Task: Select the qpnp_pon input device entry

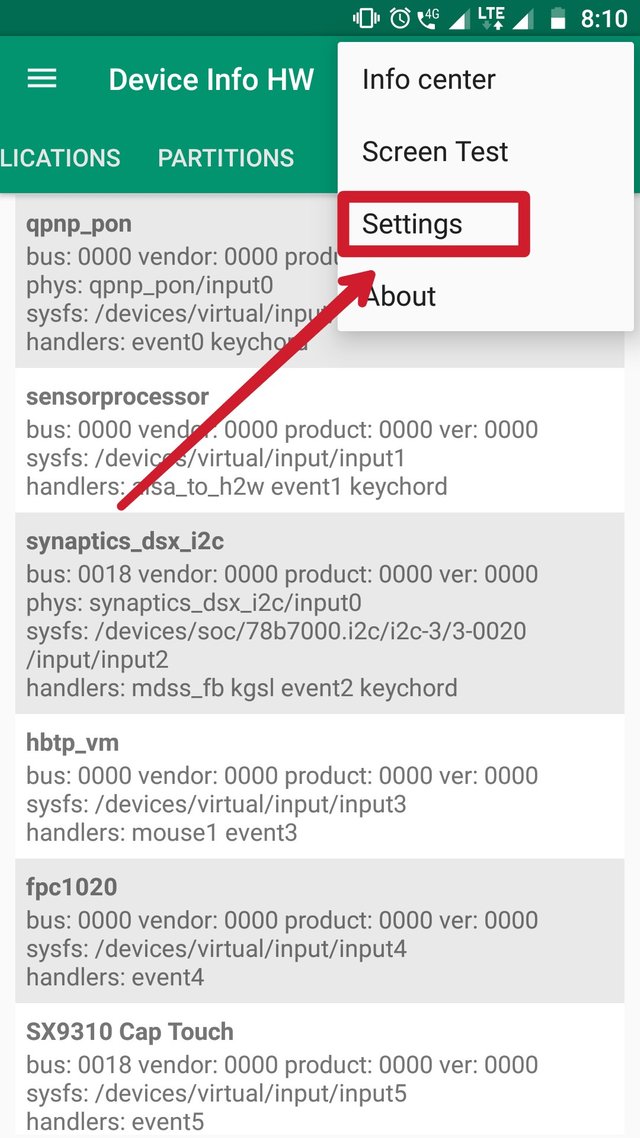Action: pos(170,282)
